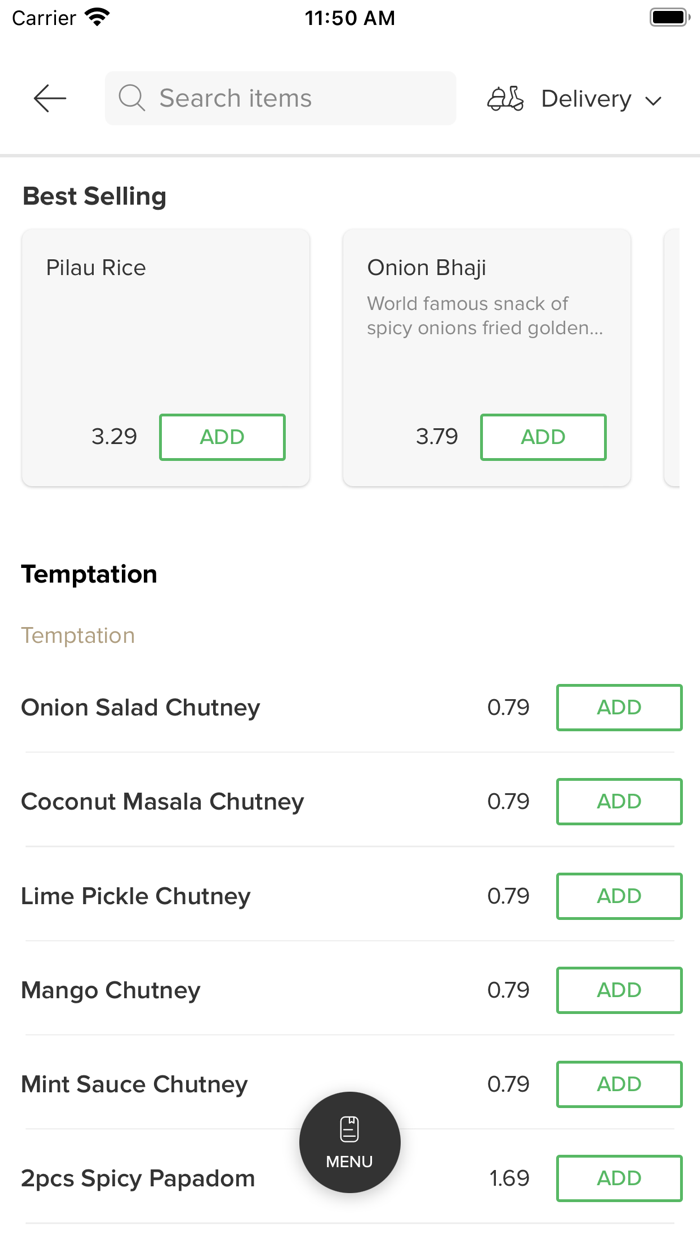Add Pilau Rice to order
This screenshot has width=700, height=1244.
222,437
